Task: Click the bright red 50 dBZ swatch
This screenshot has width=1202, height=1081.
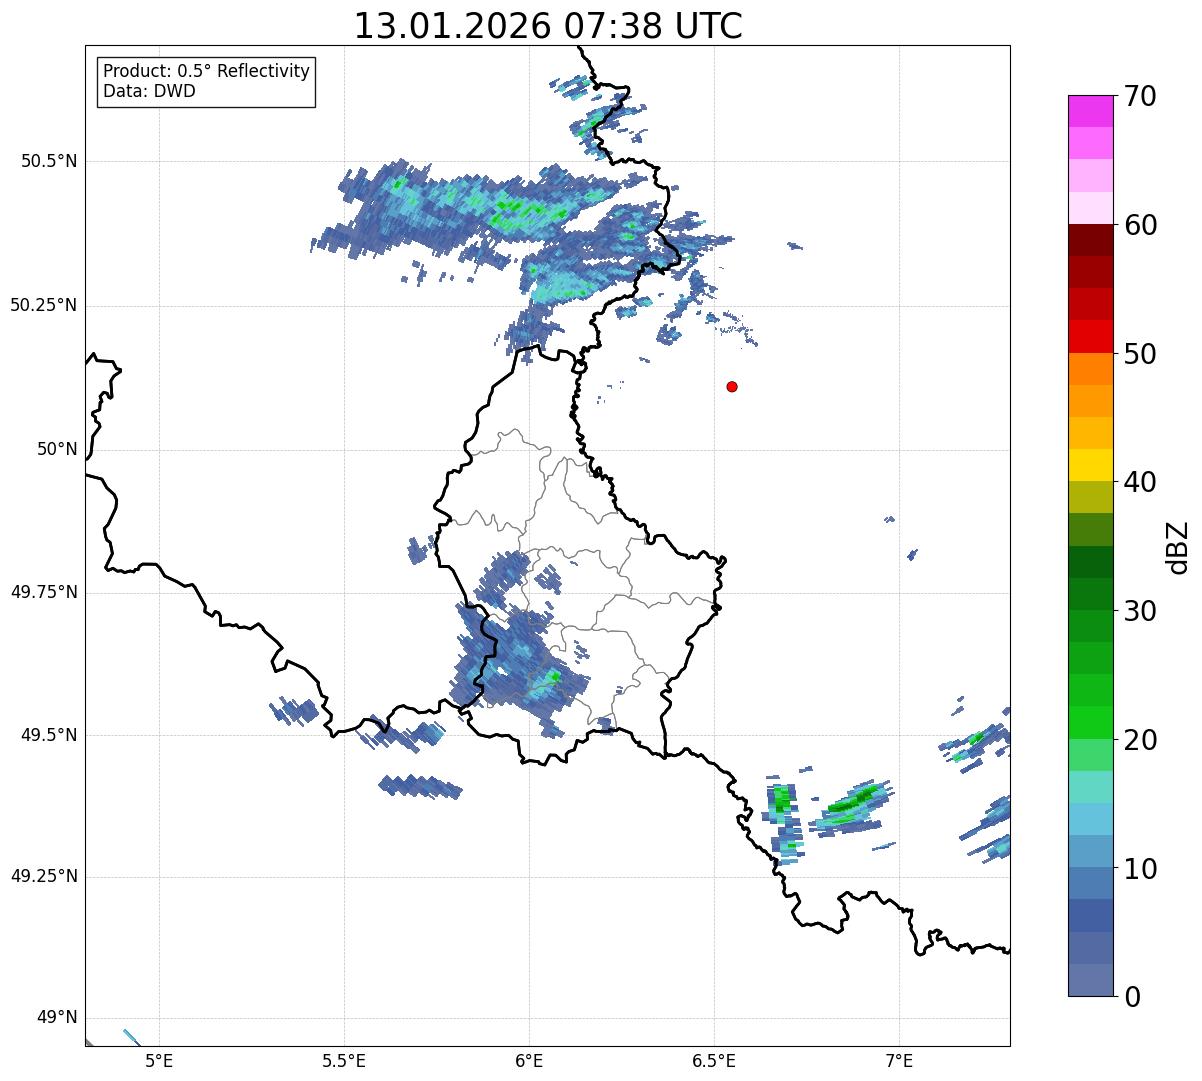Action: click(1090, 336)
